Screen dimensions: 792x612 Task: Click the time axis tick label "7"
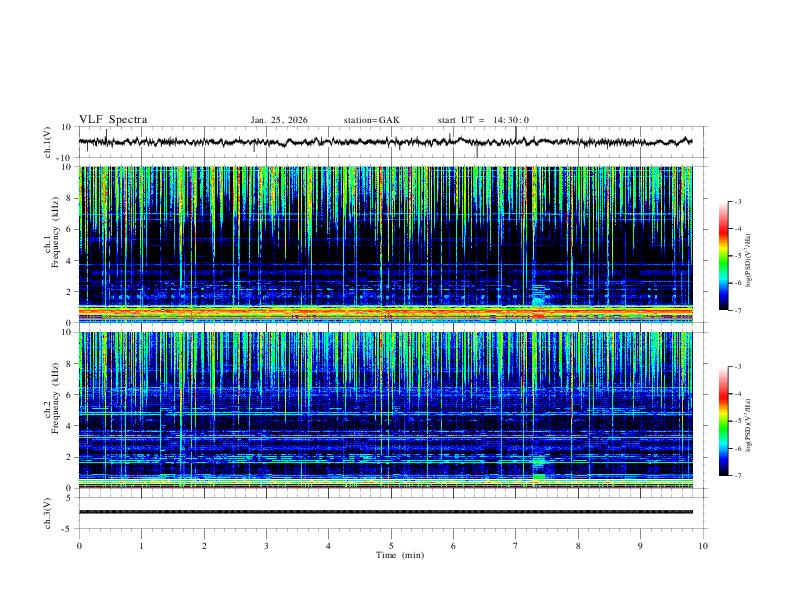coord(516,546)
